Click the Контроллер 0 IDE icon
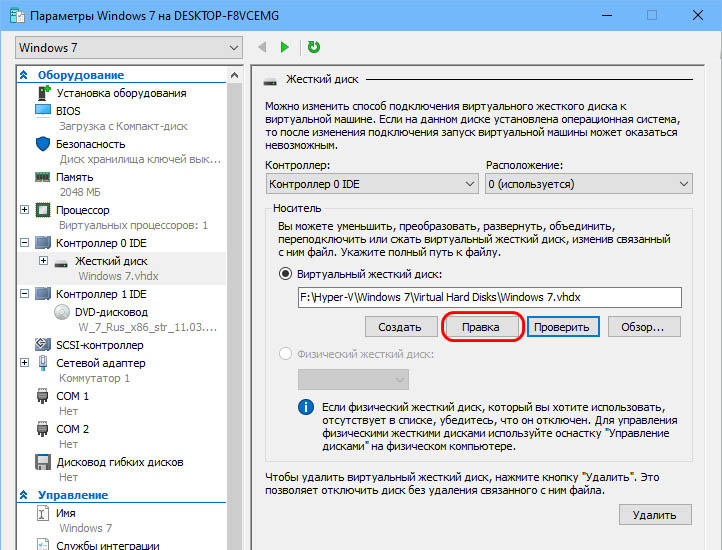This screenshot has height=550, width=722. 43,242
